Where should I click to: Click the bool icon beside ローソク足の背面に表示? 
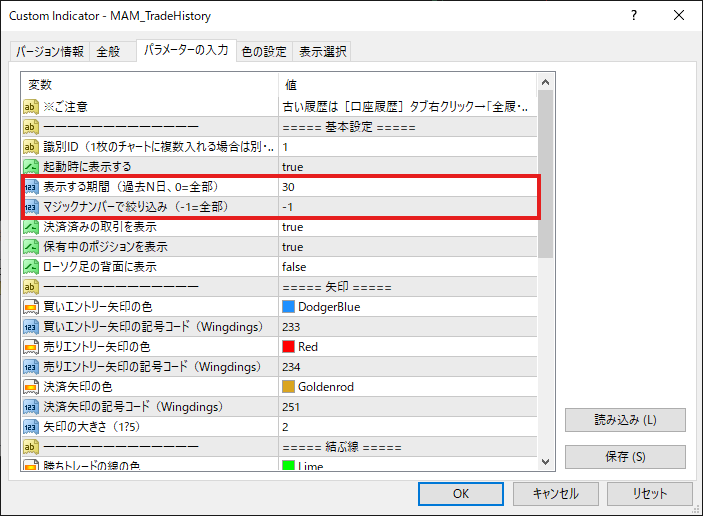(x=30, y=267)
